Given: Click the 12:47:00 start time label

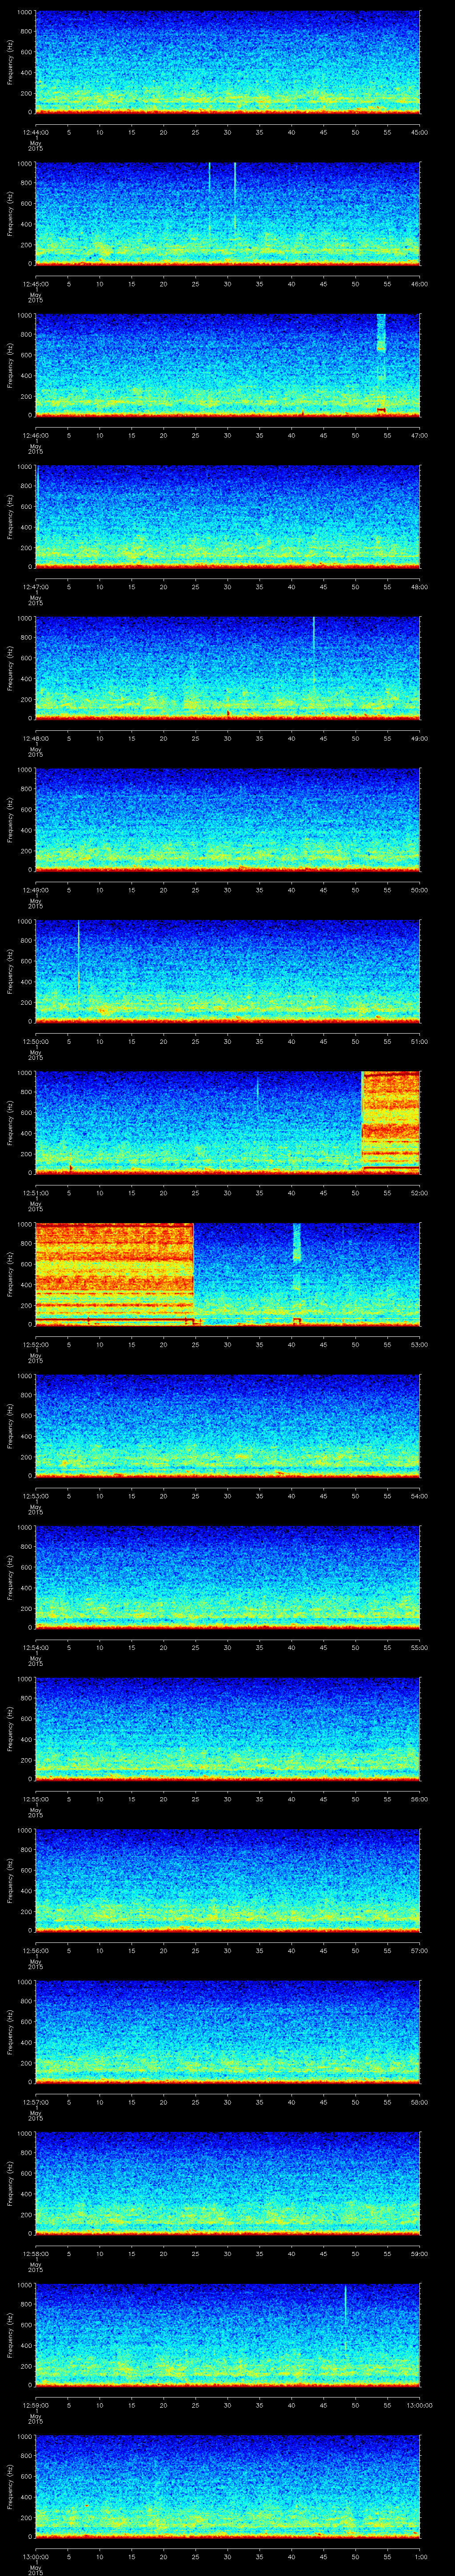Looking at the screenshot, I should [x=35, y=586].
